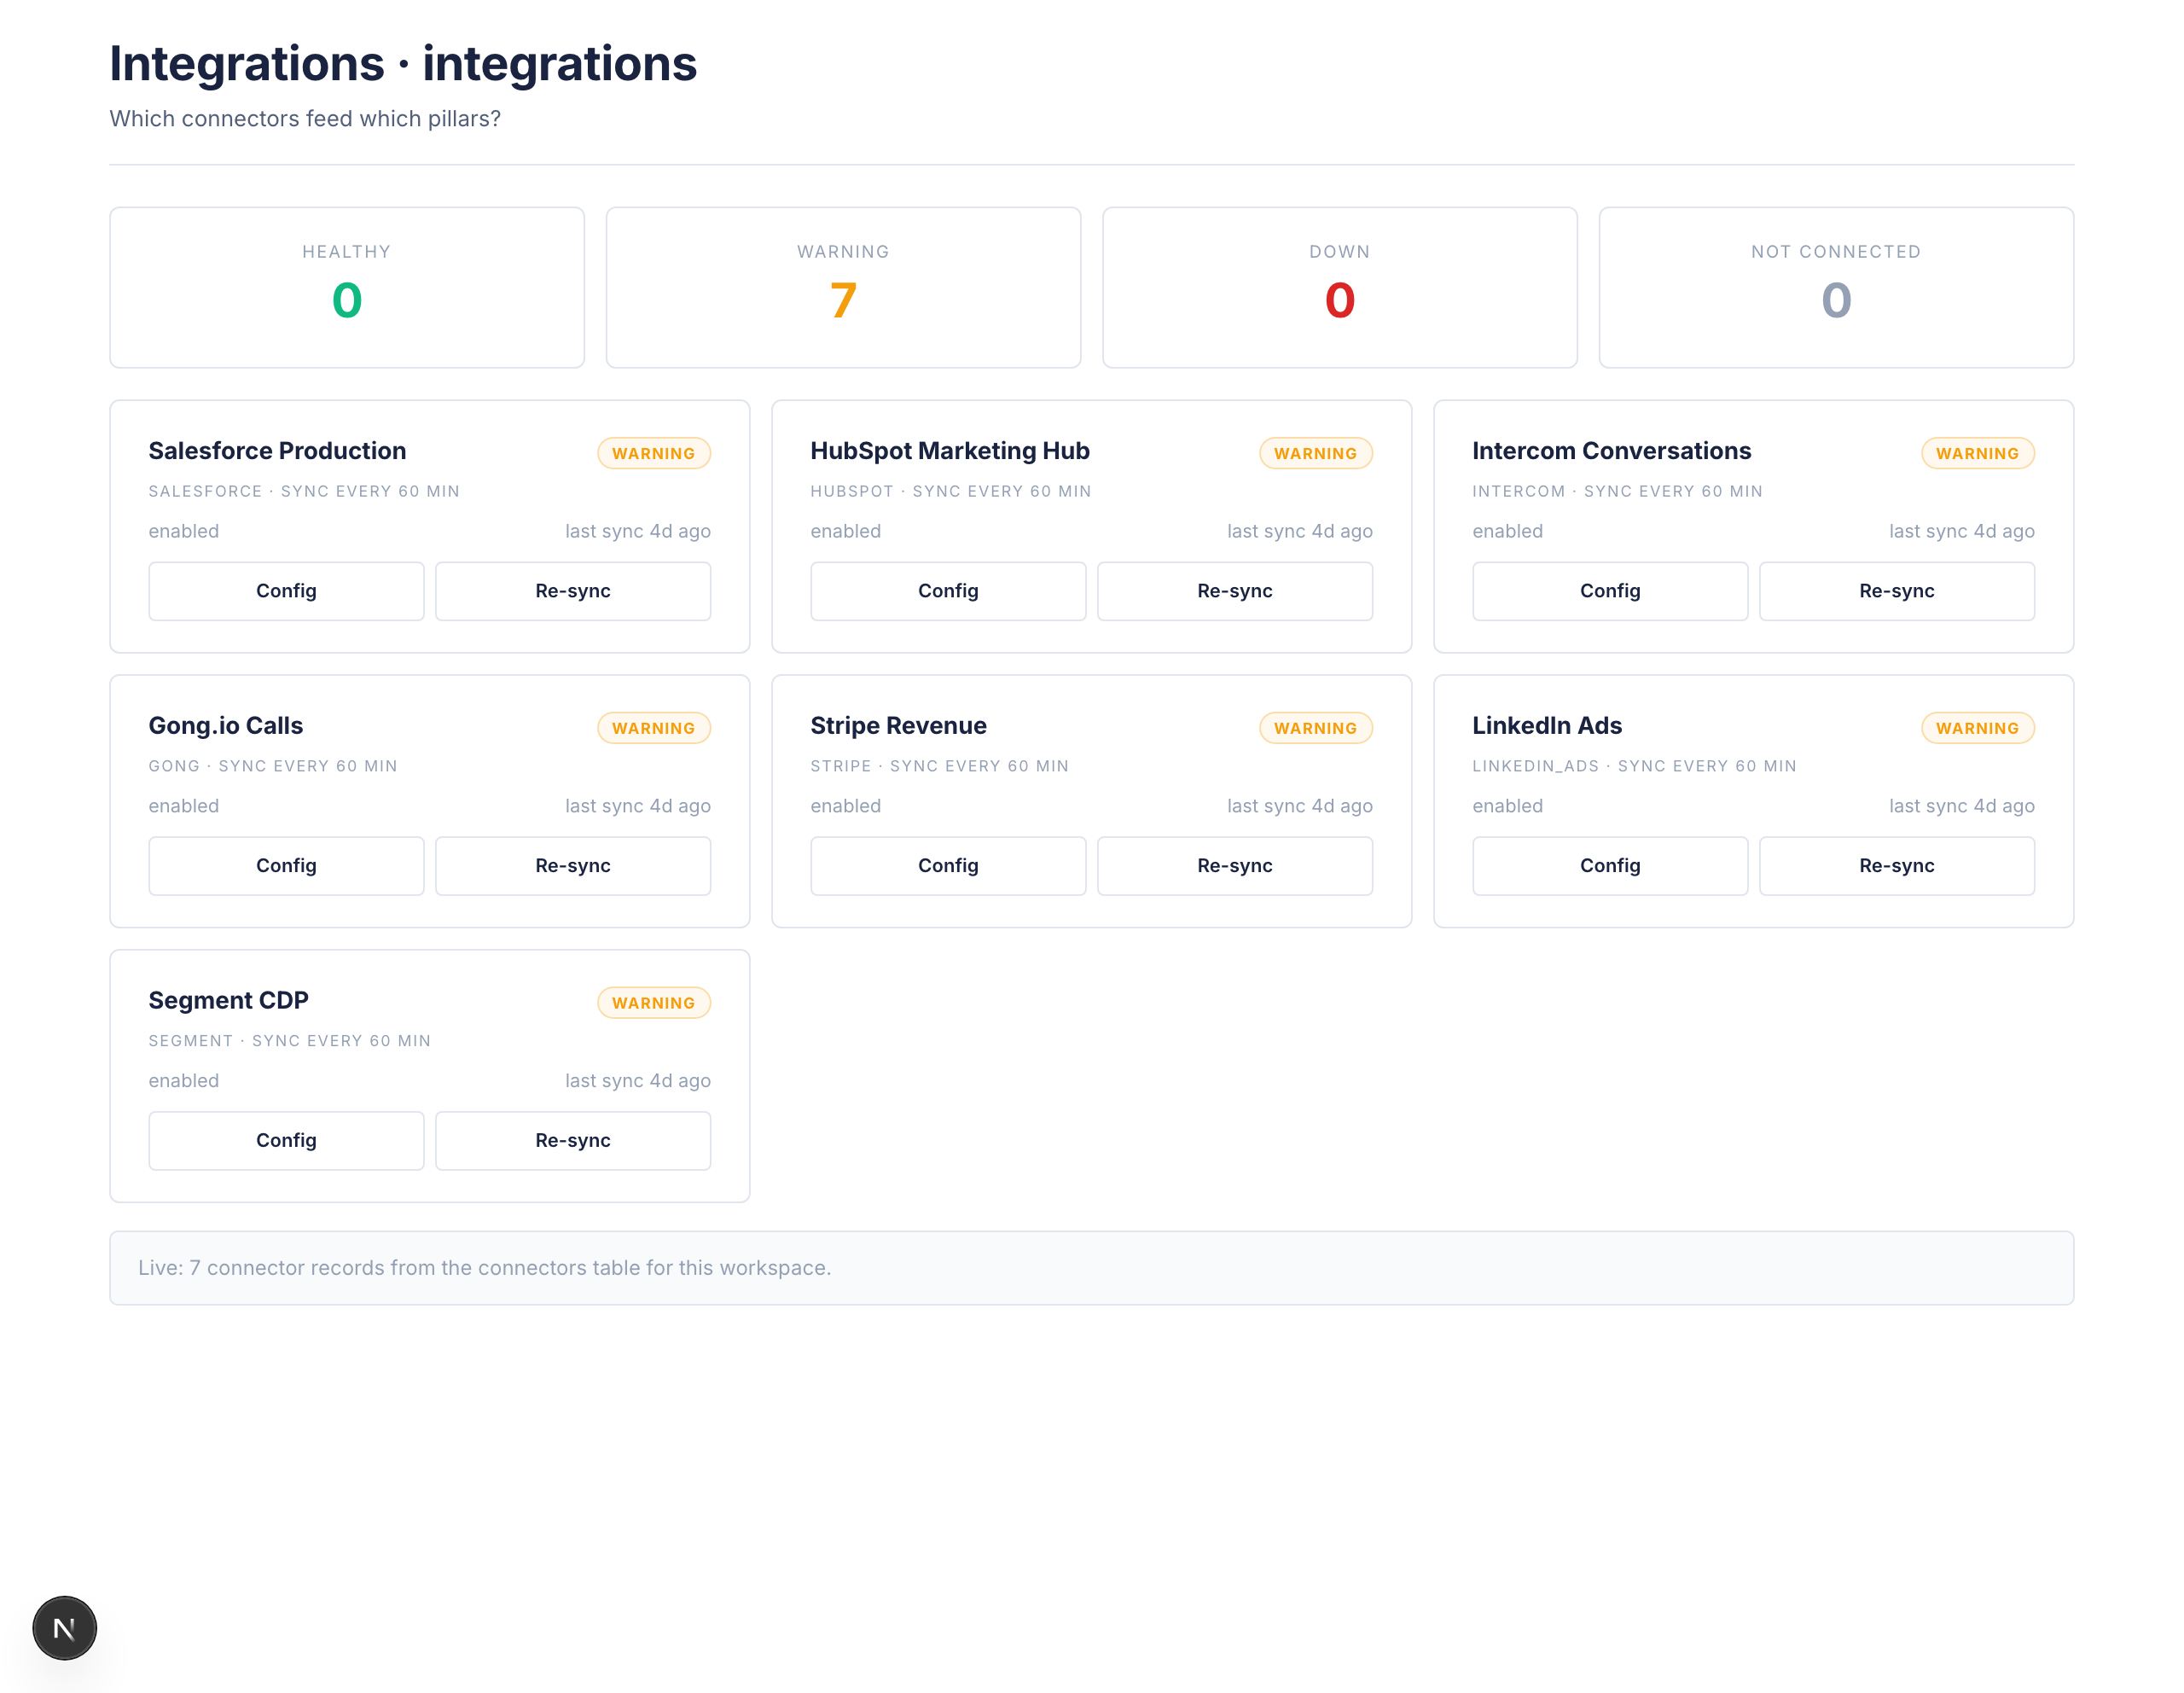Re-sync the Gong.io Calls connector

[x=573, y=866]
